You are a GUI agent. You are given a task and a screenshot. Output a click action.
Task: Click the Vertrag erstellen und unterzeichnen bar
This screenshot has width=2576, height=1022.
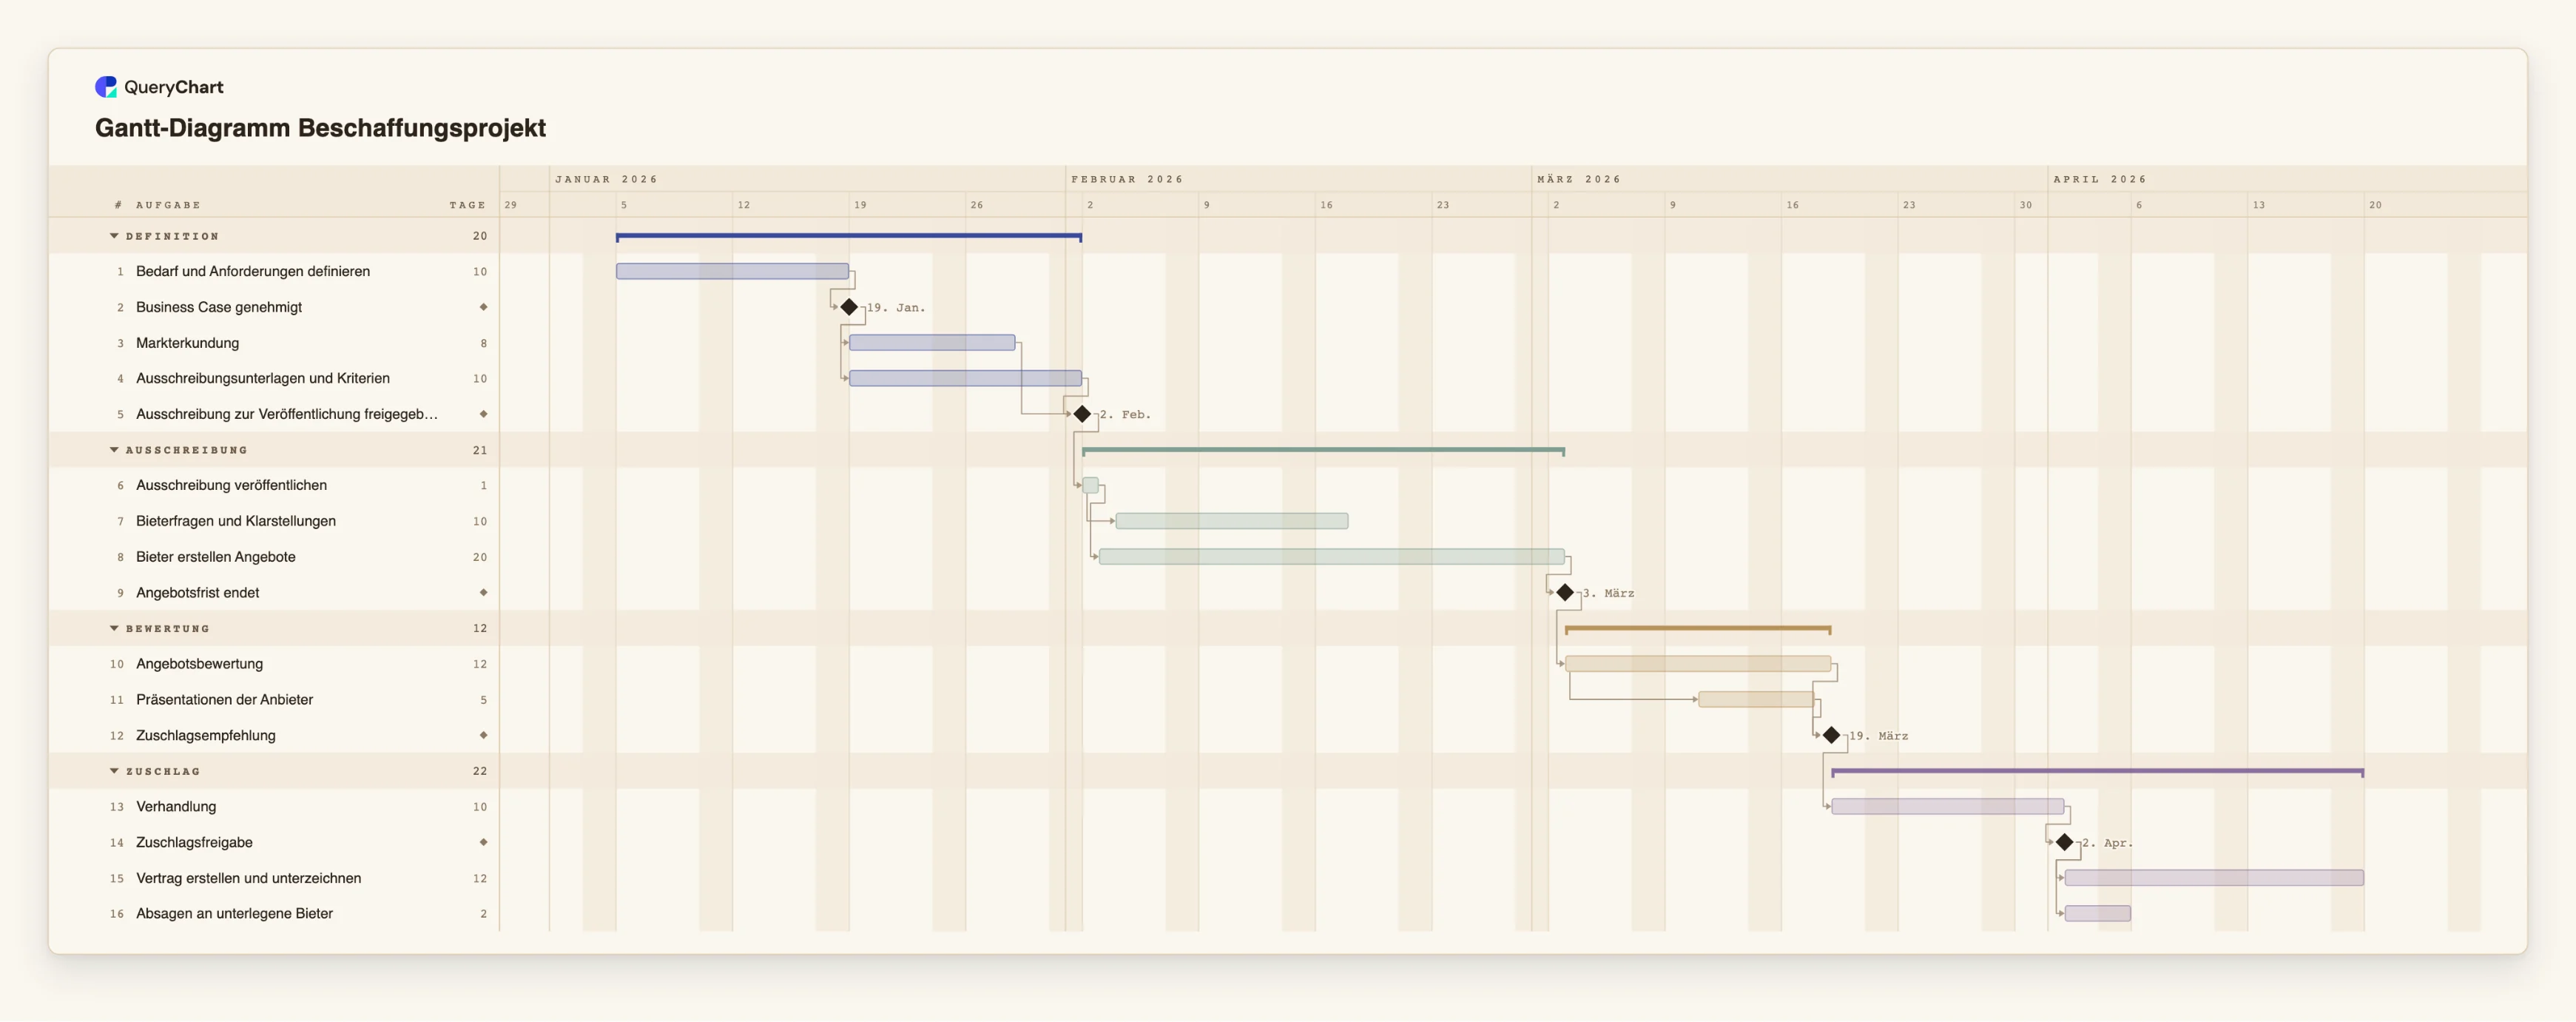[2214, 878]
